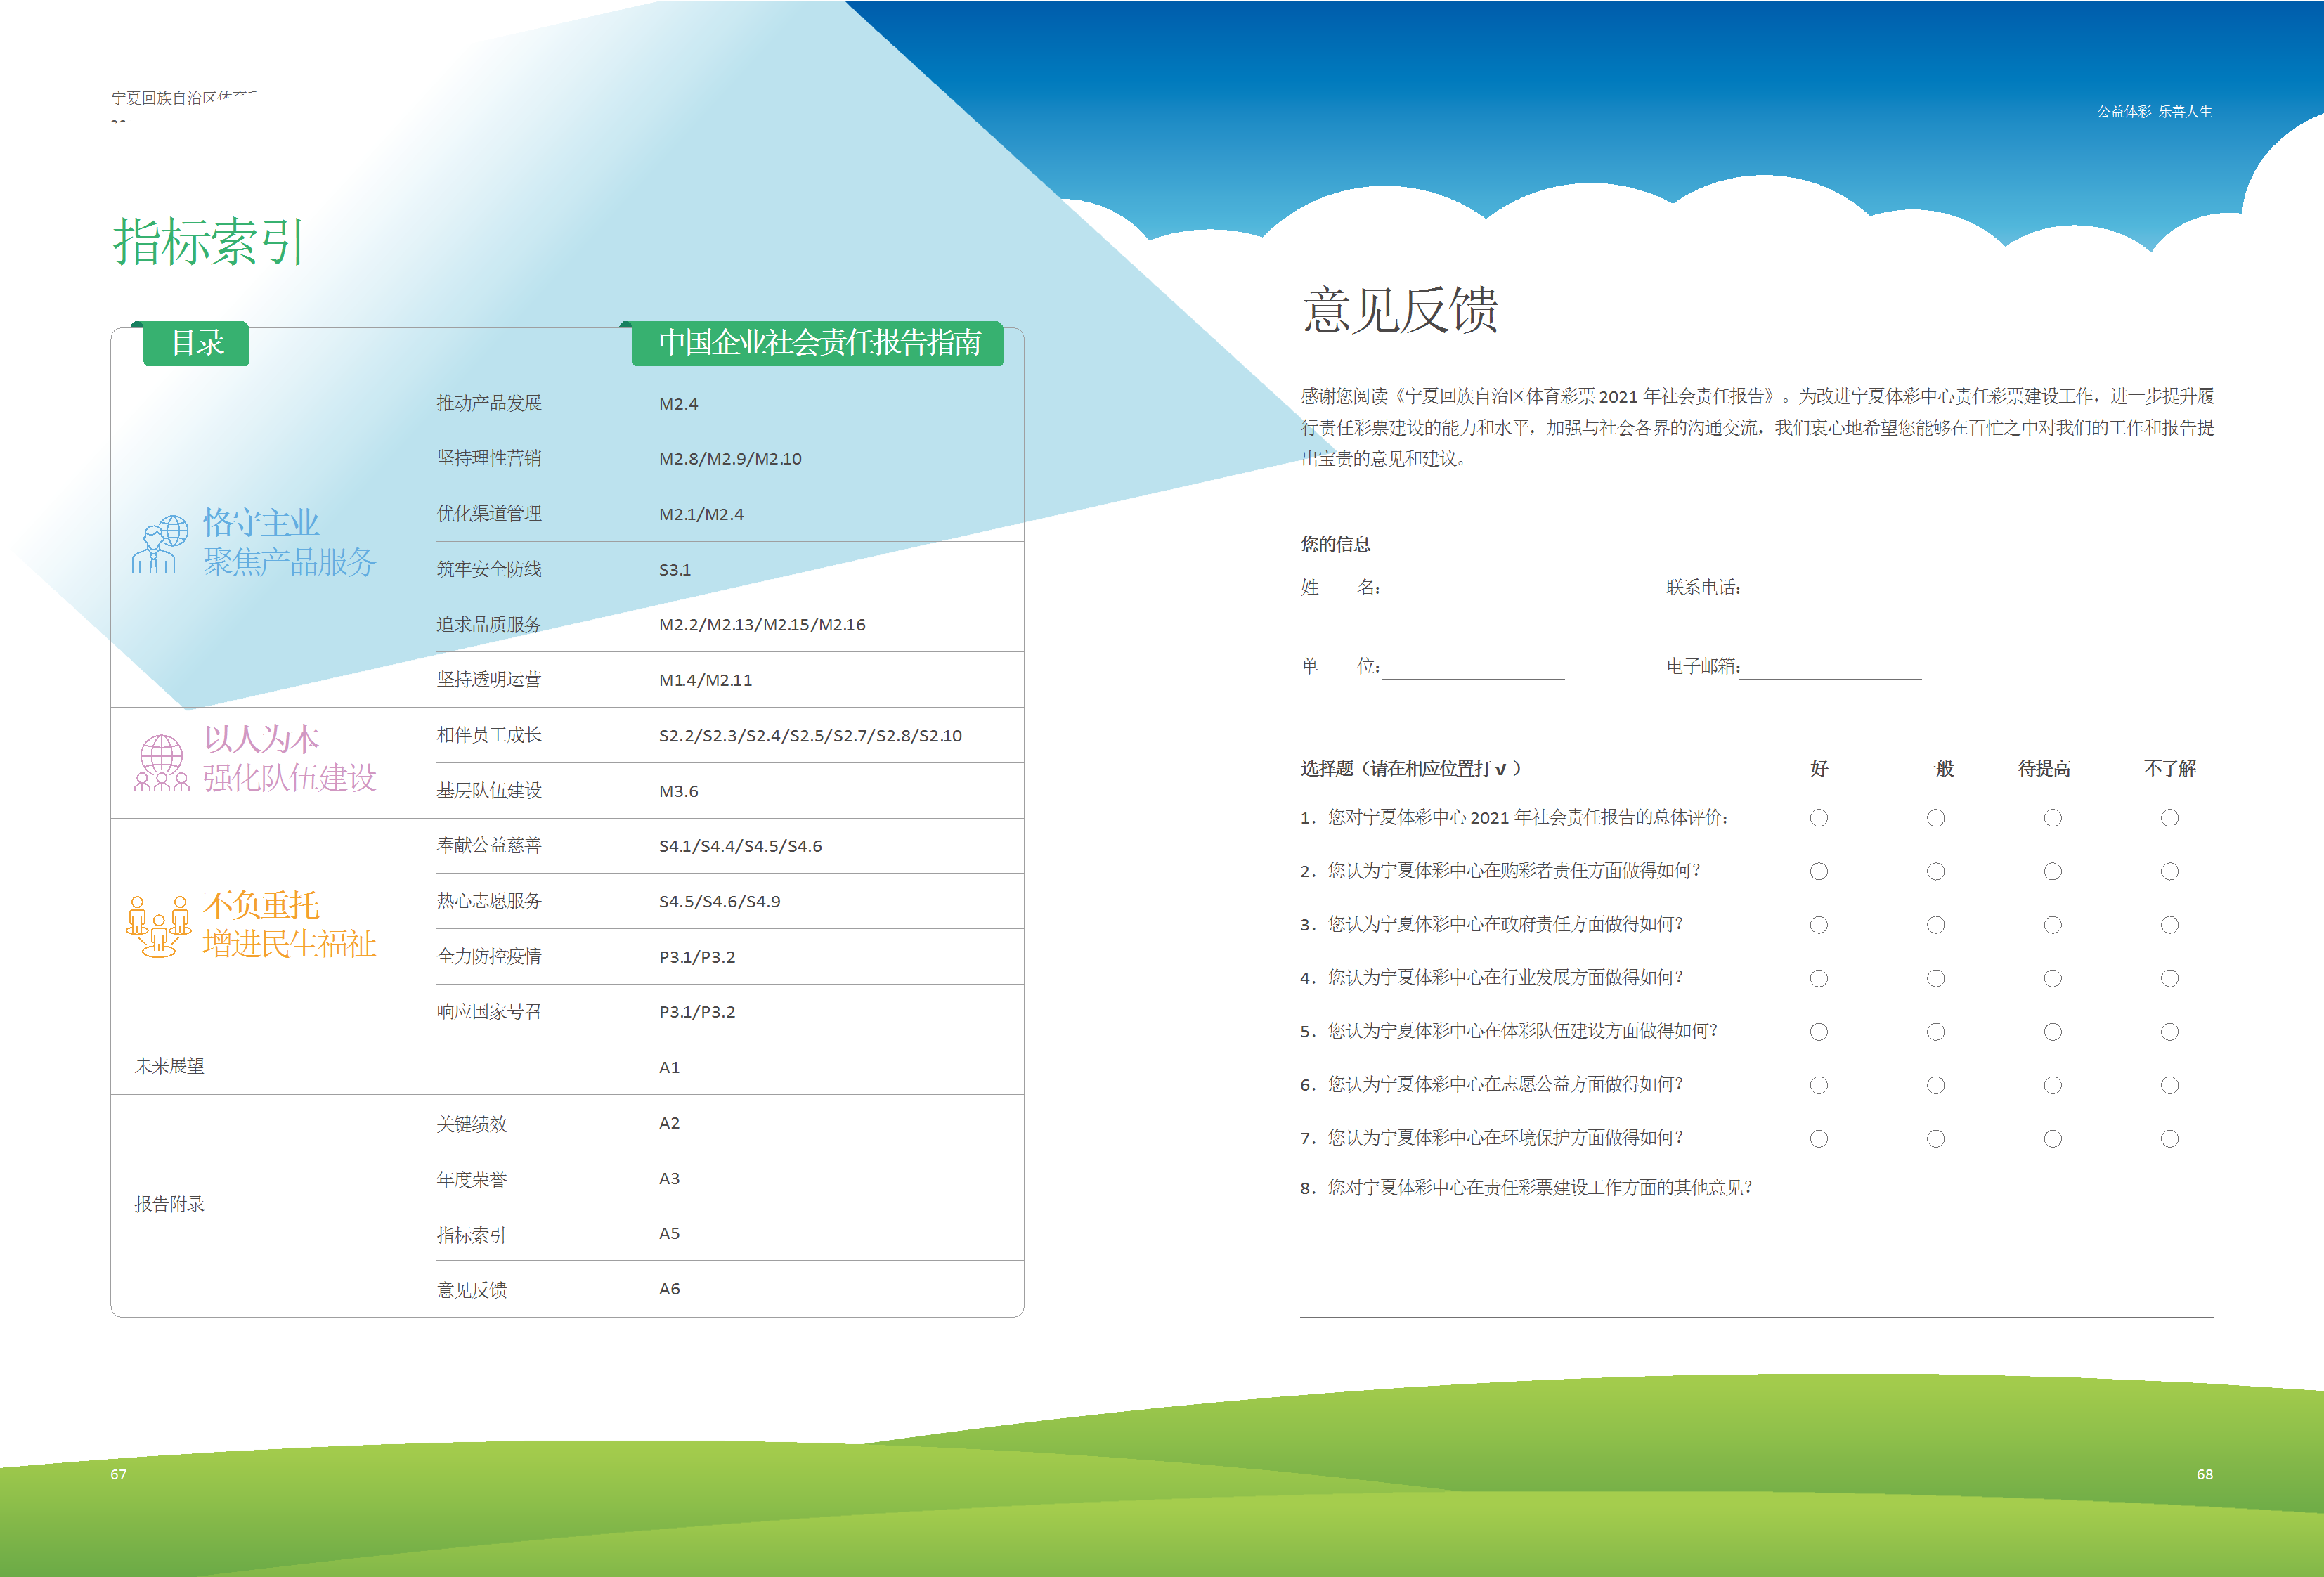This screenshot has width=2324, height=1577.
Task: Click the 未来展望 row in the index
Action: pos(170,1066)
